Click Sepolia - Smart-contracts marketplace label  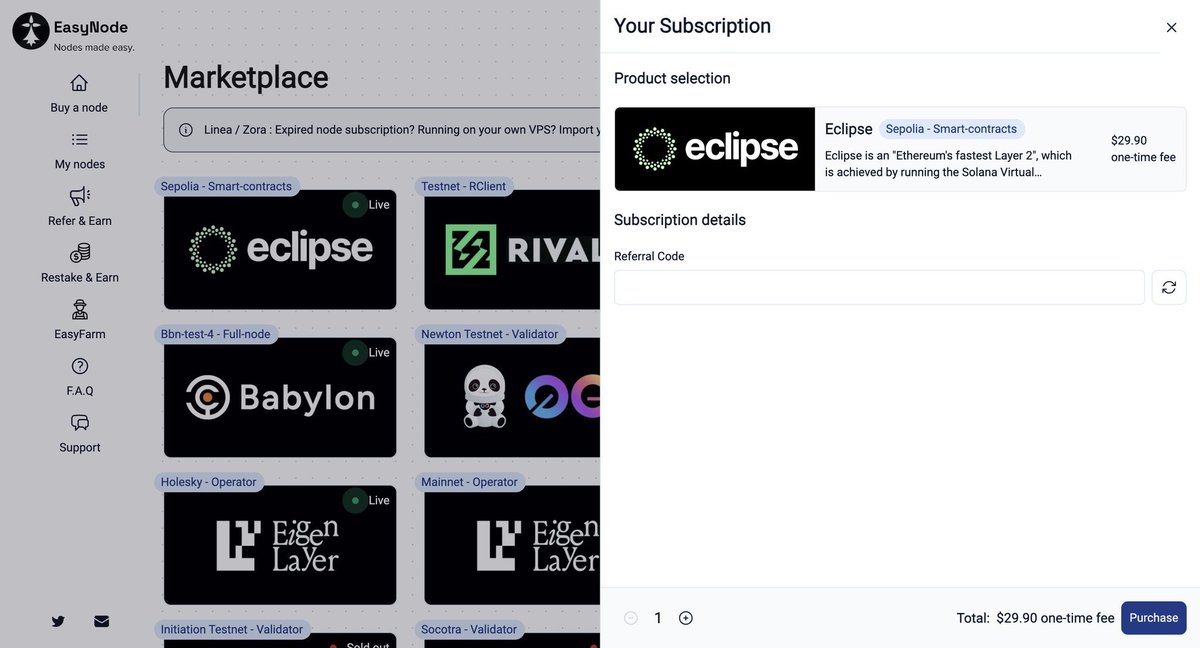pos(226,186)
